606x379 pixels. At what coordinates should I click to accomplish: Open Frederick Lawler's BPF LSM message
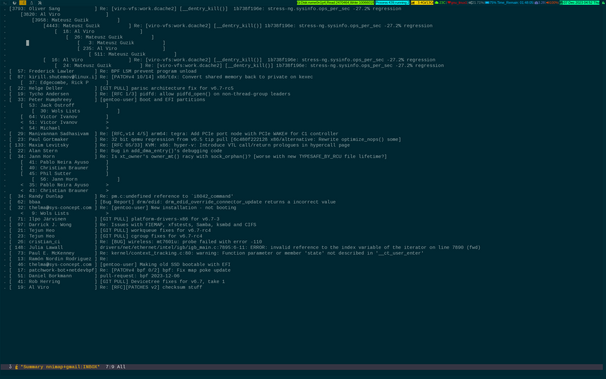point(103,71)
